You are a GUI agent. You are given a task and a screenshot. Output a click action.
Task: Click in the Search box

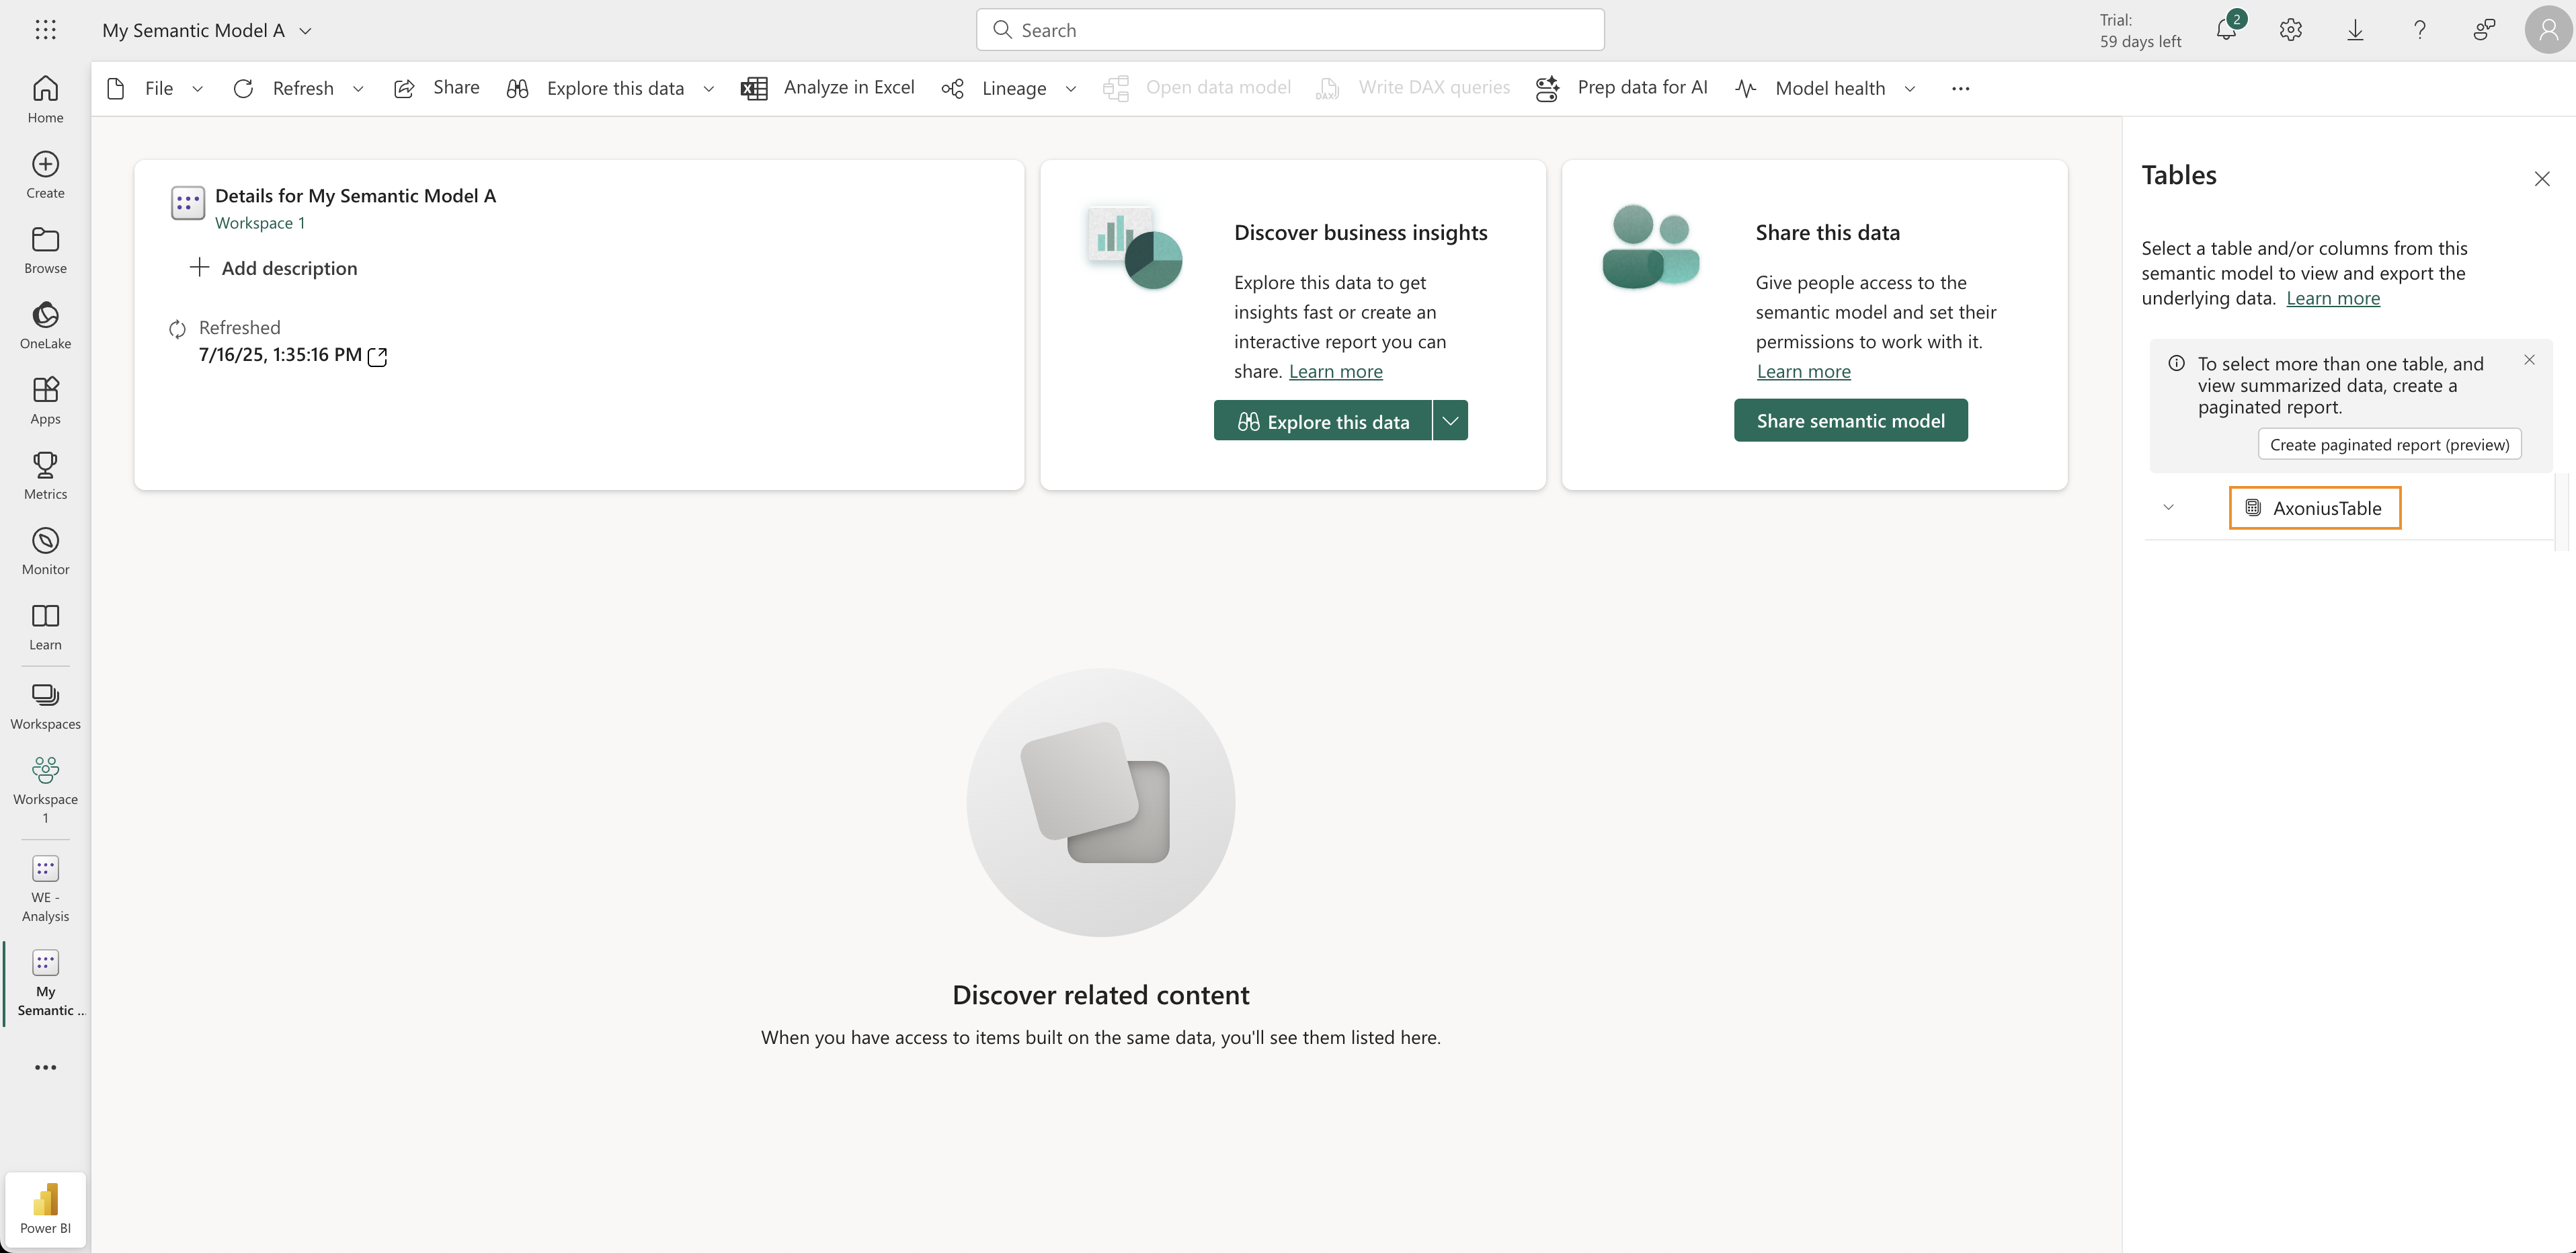(x=1290, y=30)
